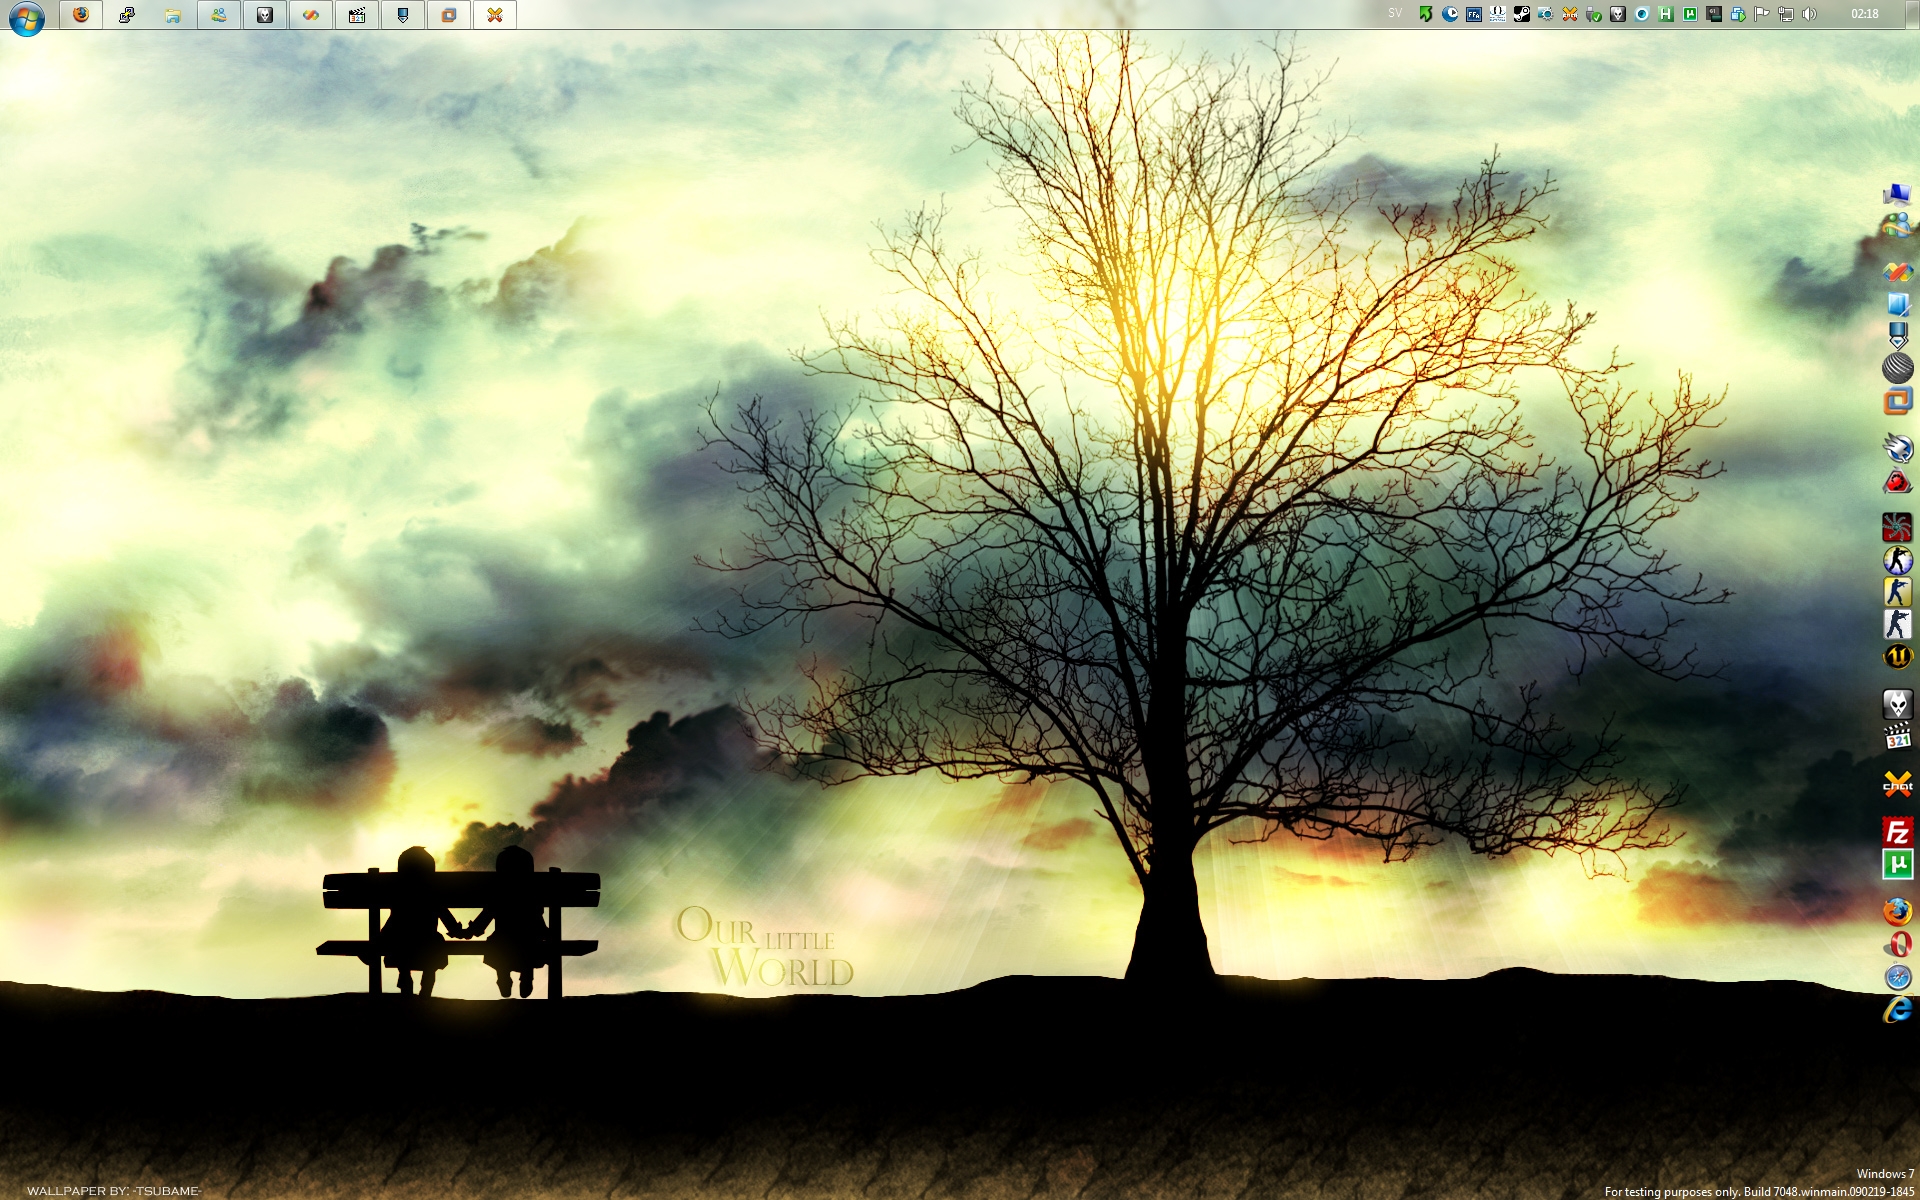Open the Windows Start orb
1920x1200 pixels.
(x=26, y=16)
